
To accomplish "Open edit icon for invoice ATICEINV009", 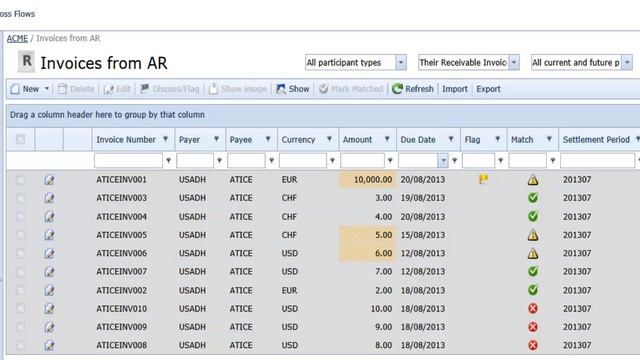I will (49, 327).
